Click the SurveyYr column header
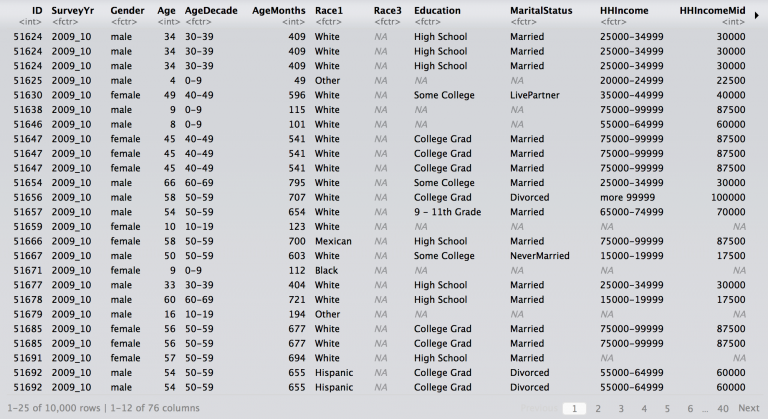The image size is (768, 419). click(x=73, y=10)
